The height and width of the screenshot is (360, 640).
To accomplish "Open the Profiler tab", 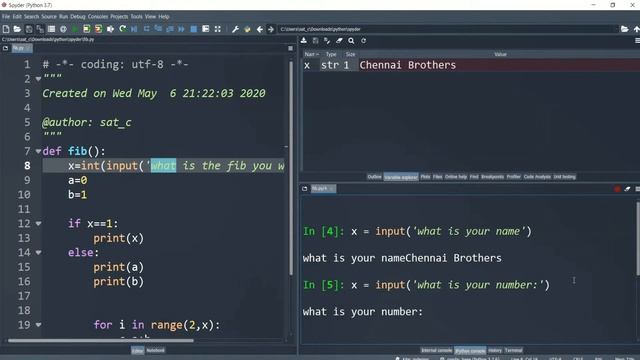I will pos(513,177).
